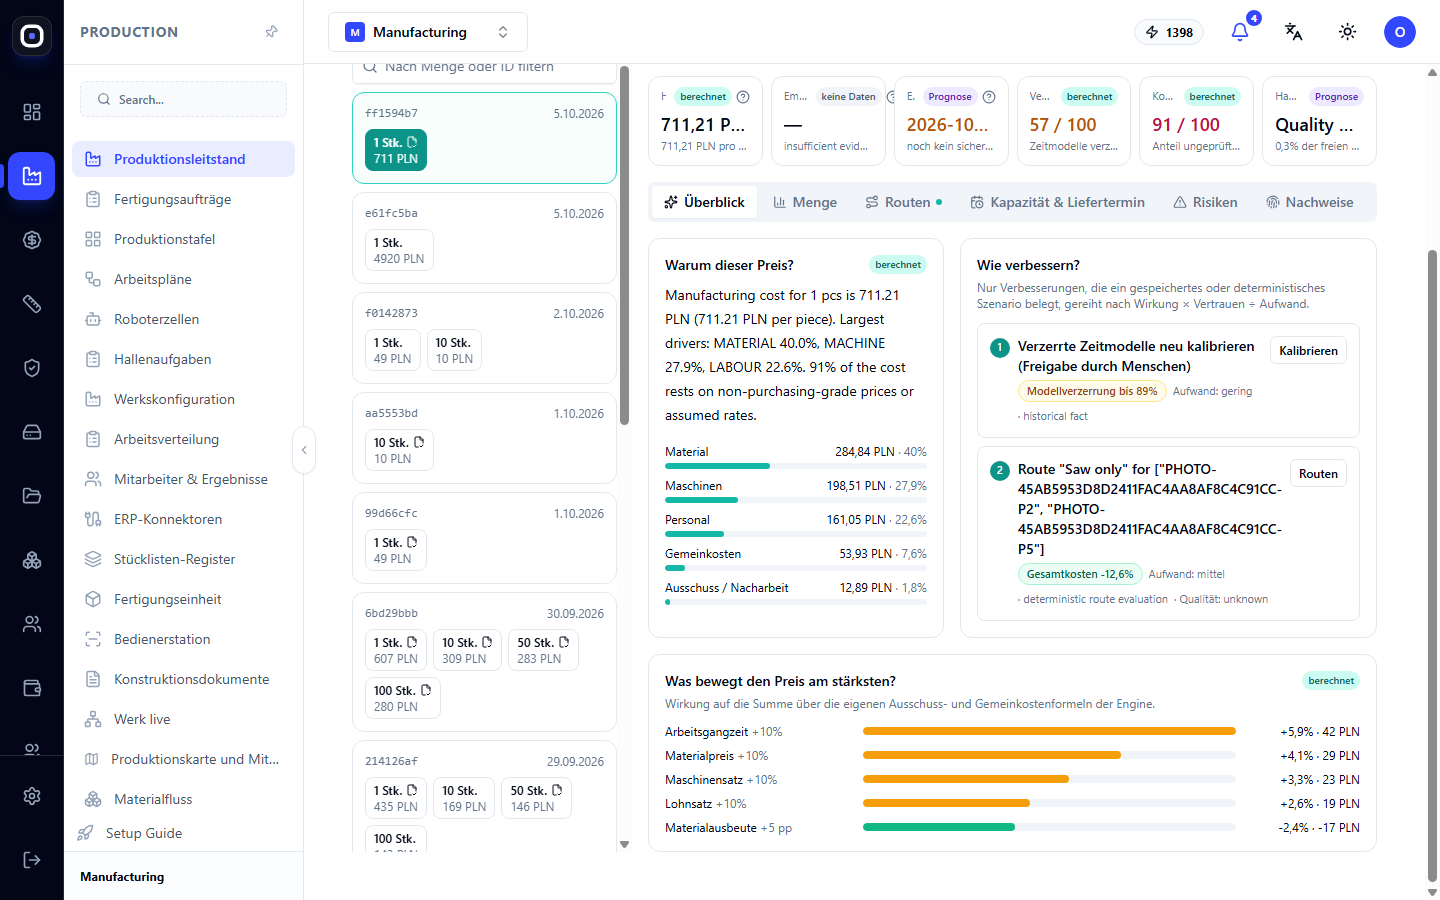Open the dashboard grid icon in left rail
The image size is (1440, 900).
(x=32, y=112)
